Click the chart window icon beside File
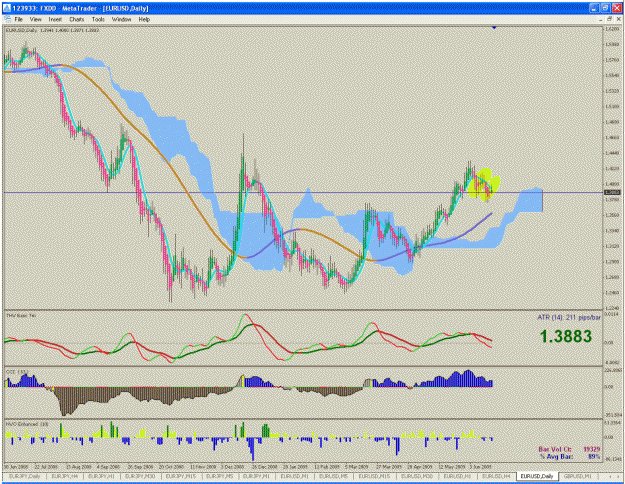625x484 pixels. tap(7, 19)
